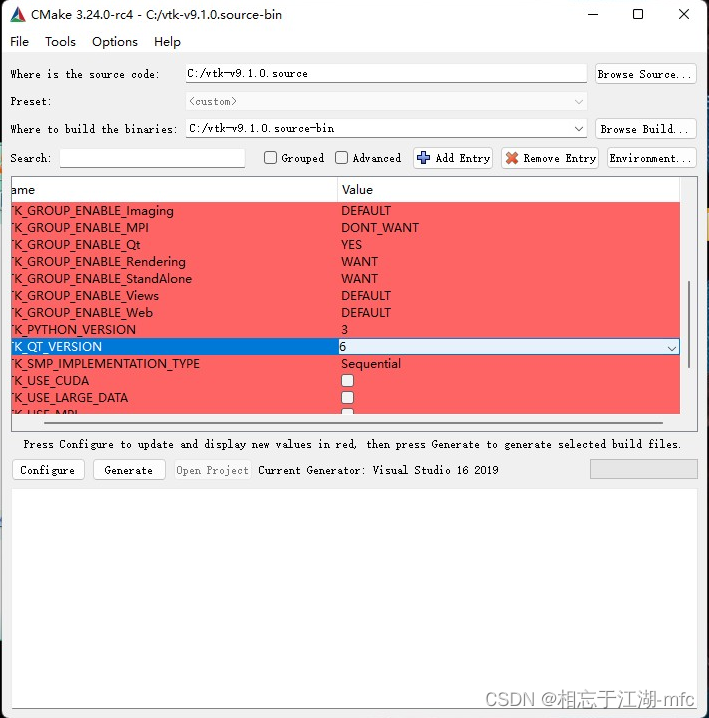Open the Options menu

pos(115,42)
